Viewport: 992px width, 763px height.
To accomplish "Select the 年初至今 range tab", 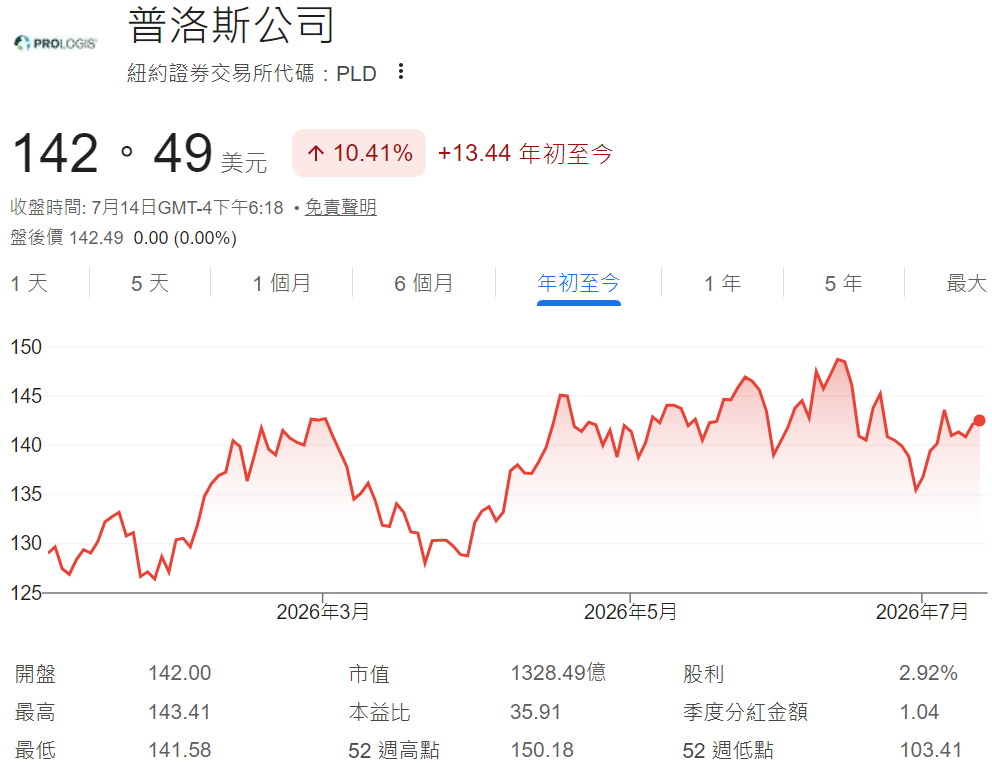I will (578, 283).
